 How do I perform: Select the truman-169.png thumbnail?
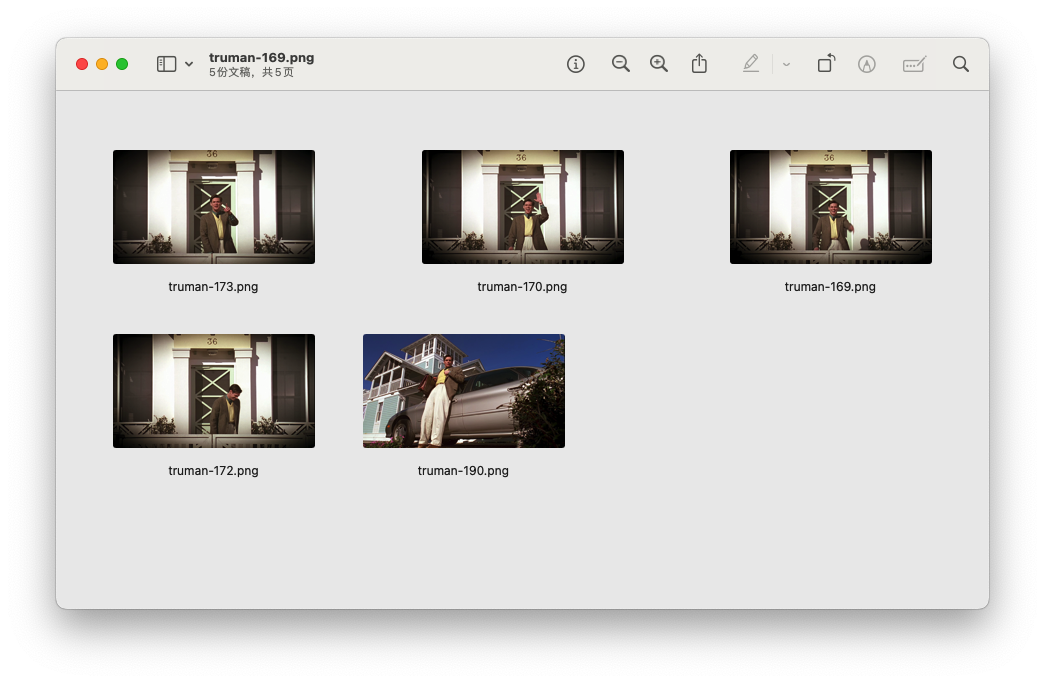point(830,207)
